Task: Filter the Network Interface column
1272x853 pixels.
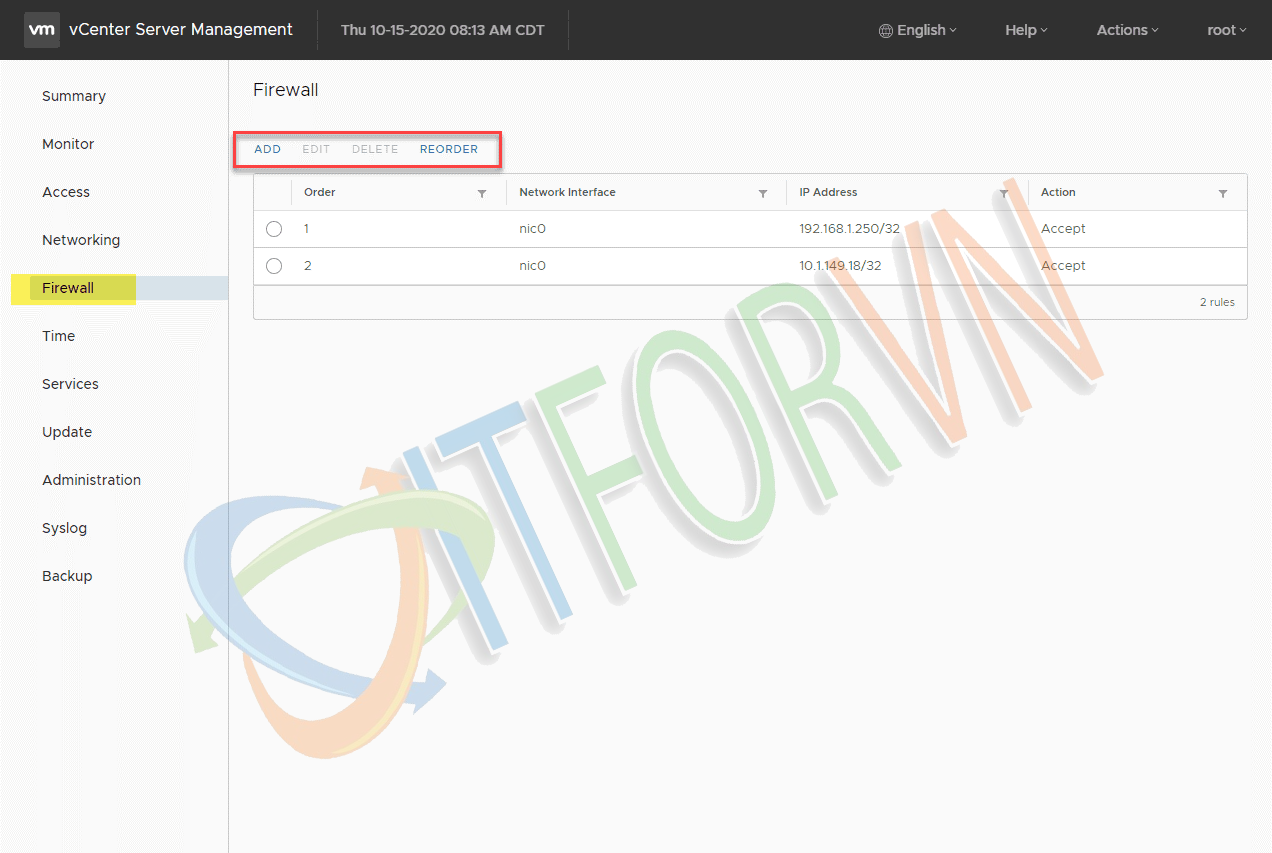Action: (x=763, y=193)
